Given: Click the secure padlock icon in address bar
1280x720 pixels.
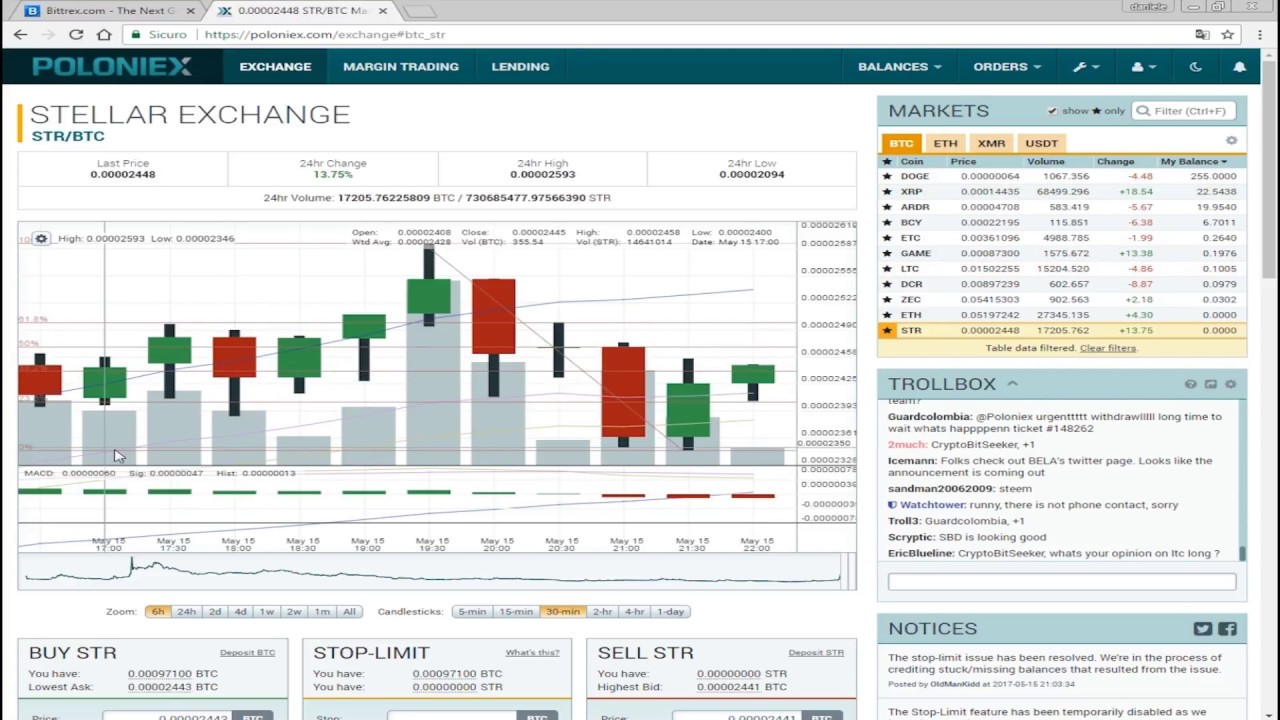Looking at the screenshot, I should click(x=136, y=34).
